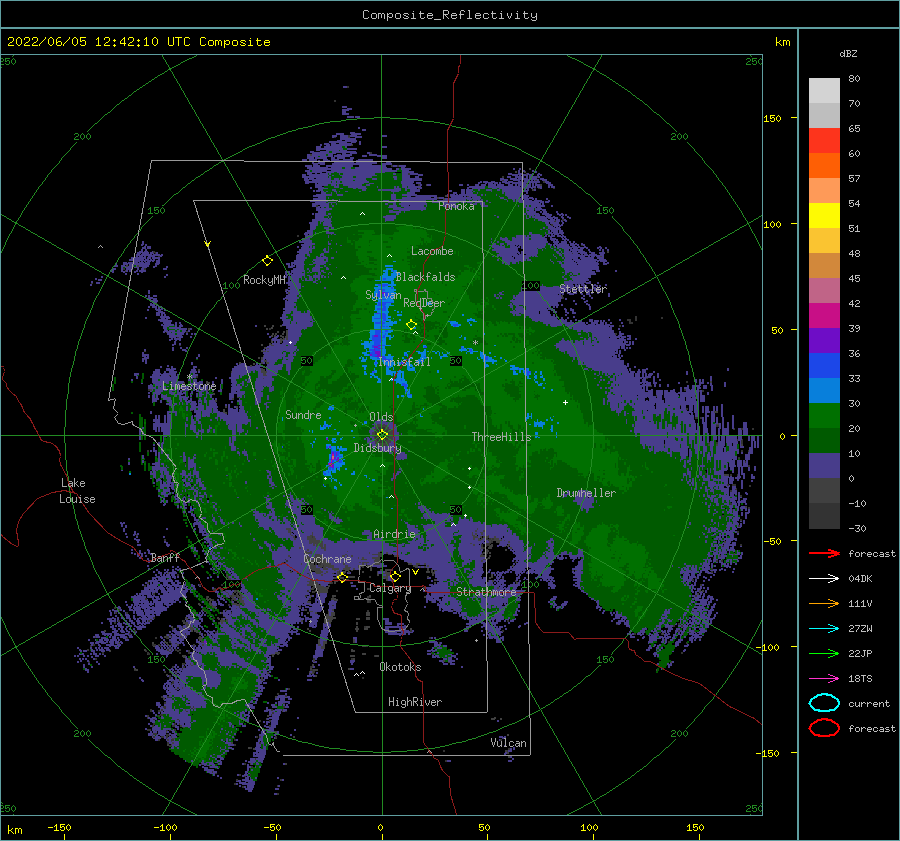Viewport: 900px width, 841px height.
Task: Click the green 22JP arrow legend icon
Action: coord(824,653)
